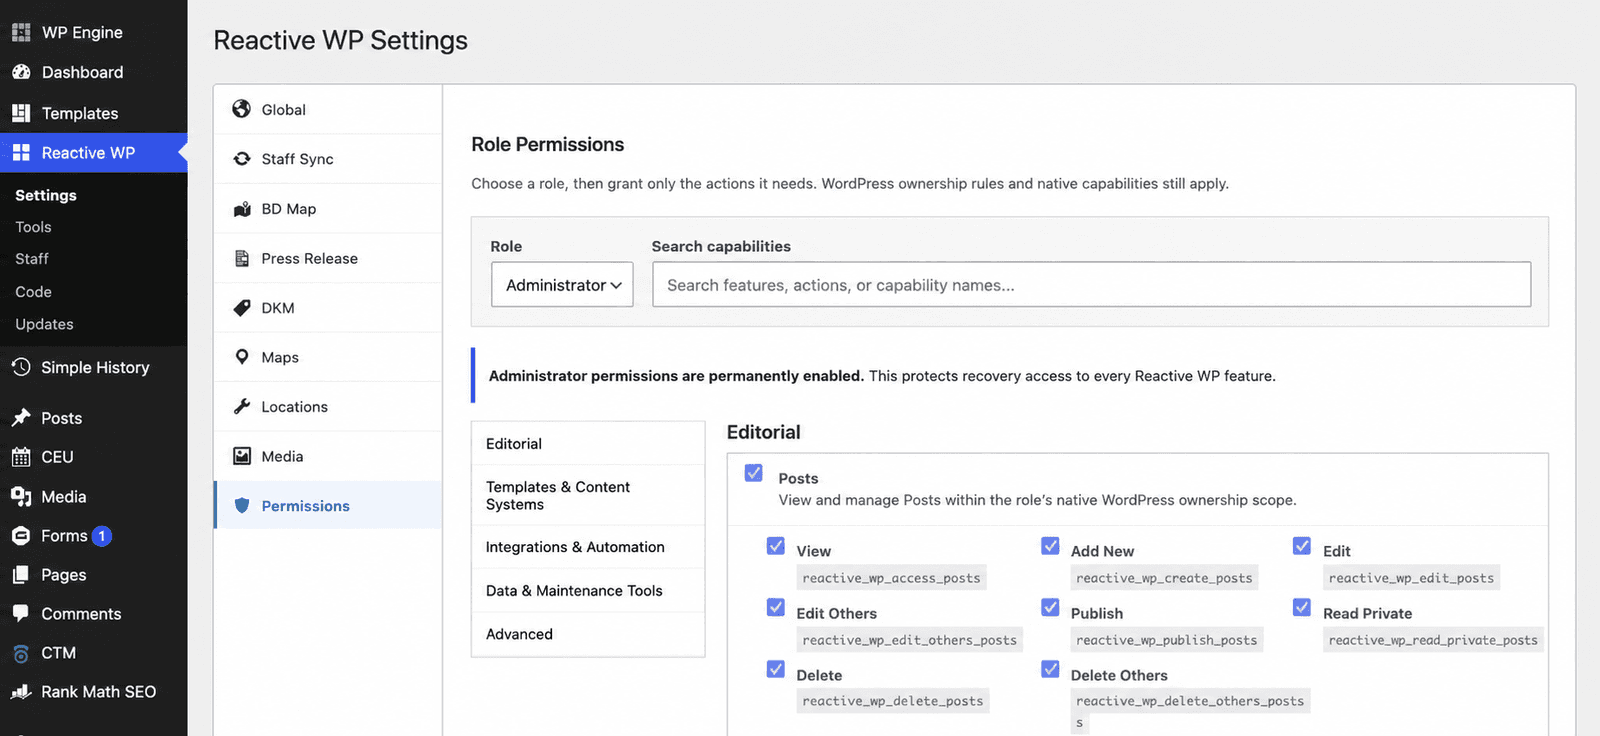Click the Rank Math SEO chart icon
This screenshot has height=736, width=1600.
(21, 692)
